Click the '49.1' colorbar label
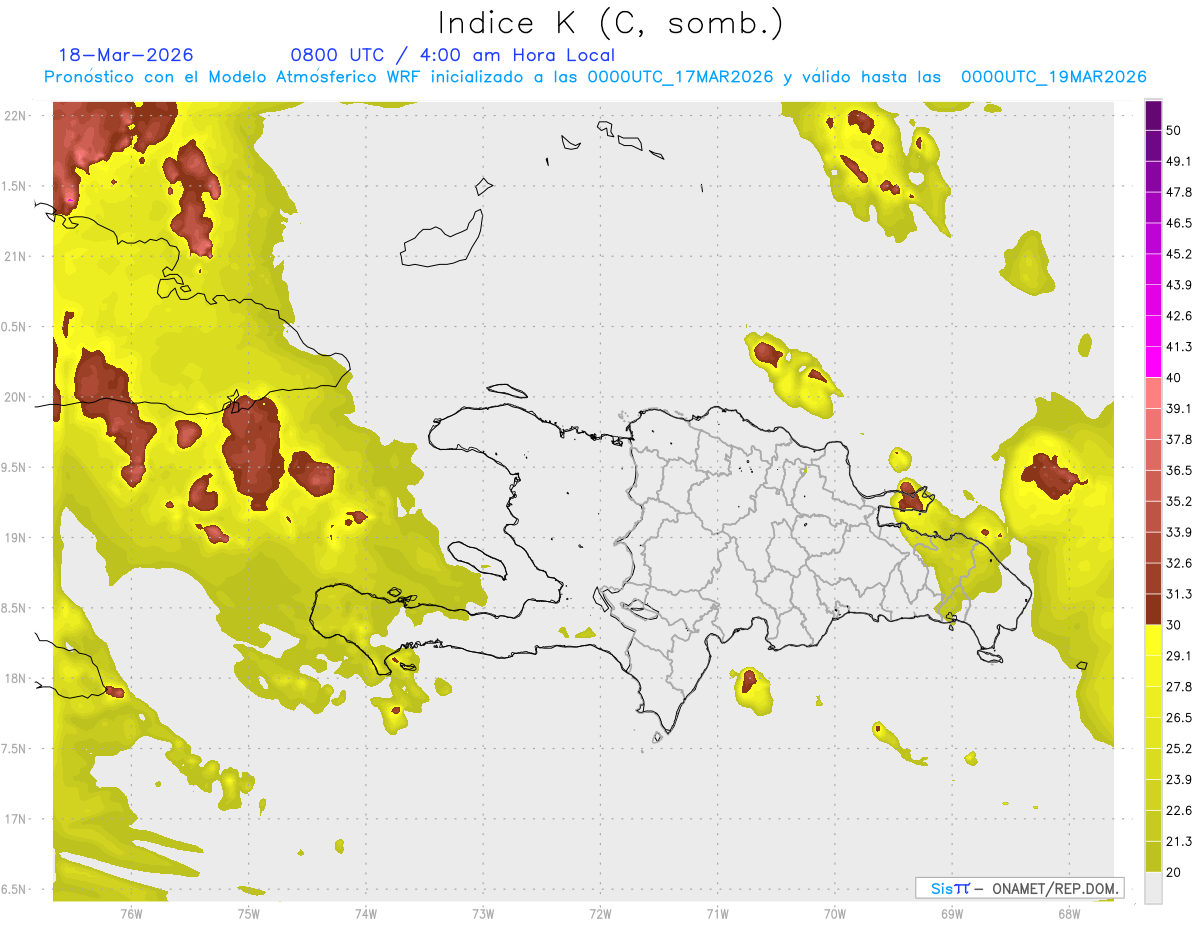The image size is (1200, 927). pyautogui.click(x=1179, y=161)
